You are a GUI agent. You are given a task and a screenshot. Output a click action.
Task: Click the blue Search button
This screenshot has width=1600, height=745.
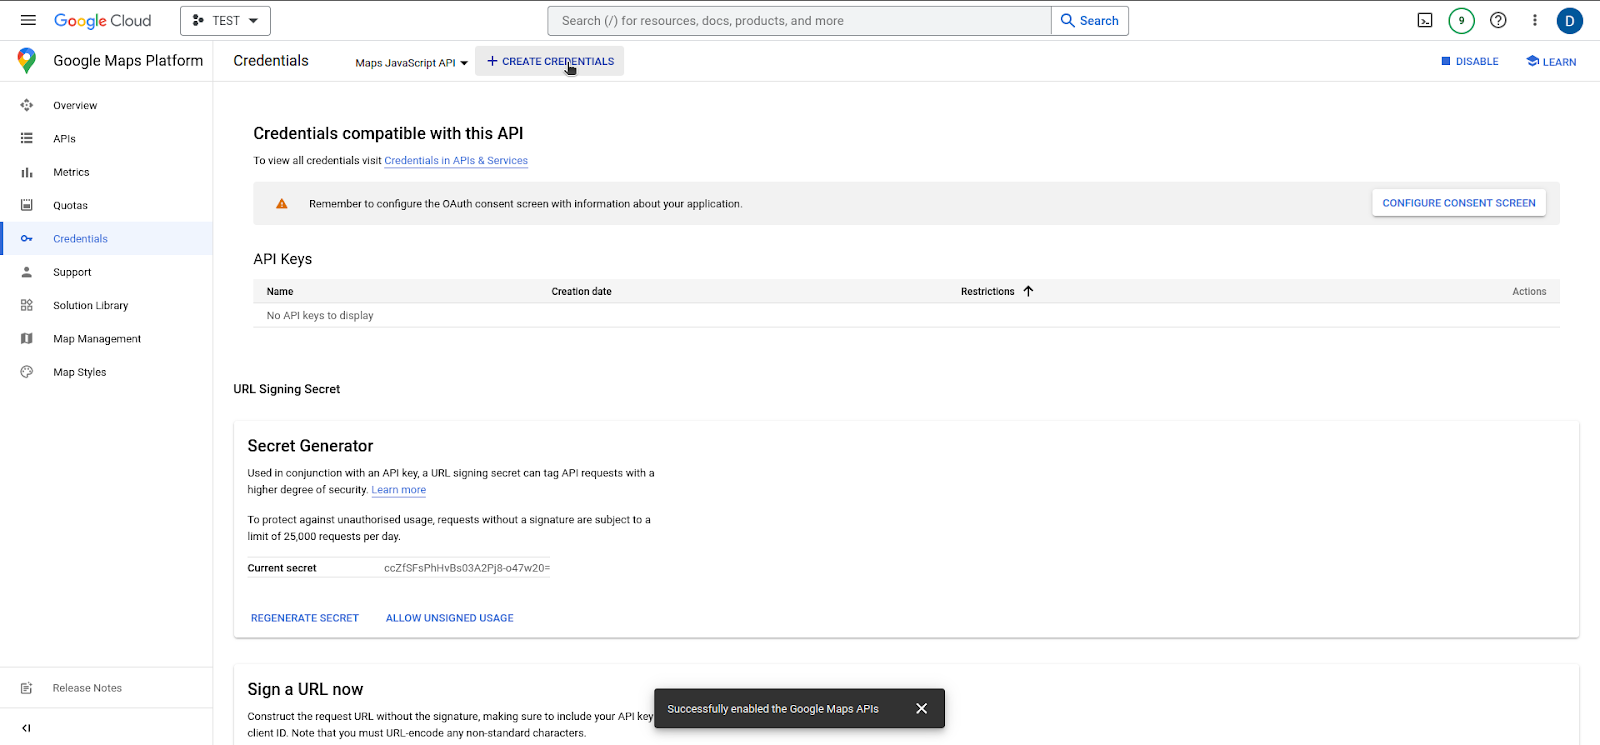click(x=1090, y=21)
